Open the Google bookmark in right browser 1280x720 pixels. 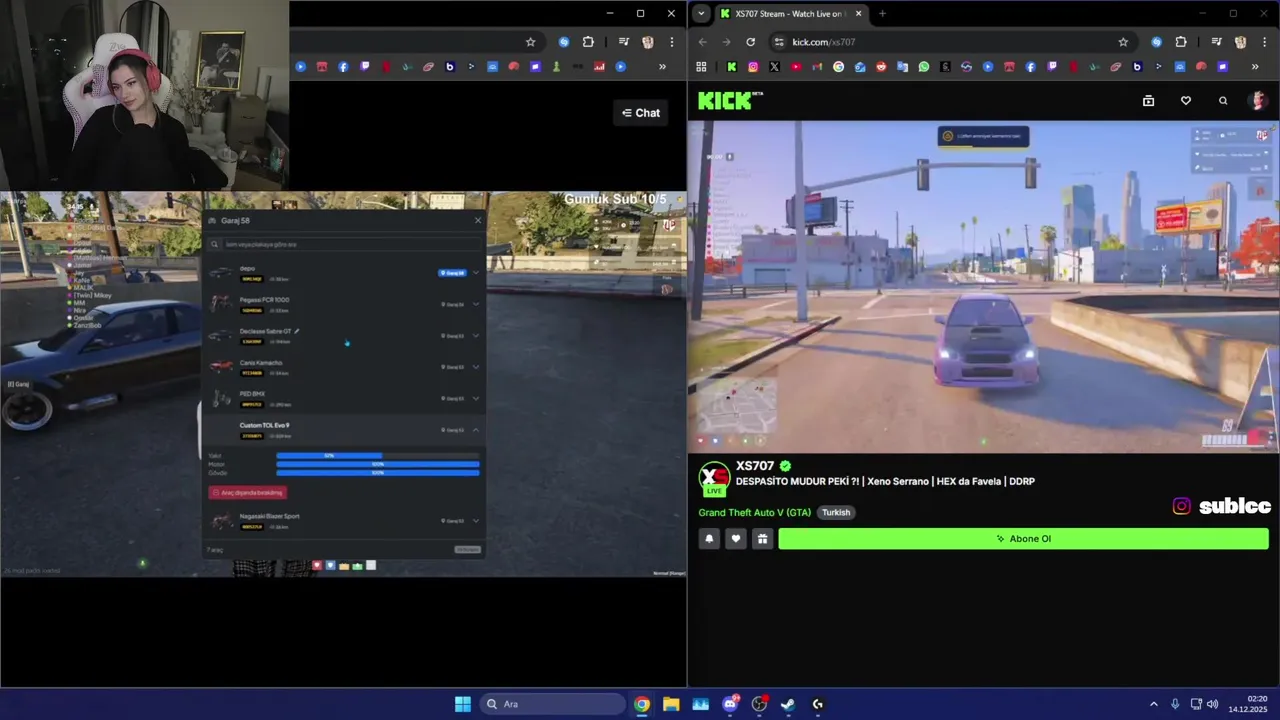pos(838,67)
